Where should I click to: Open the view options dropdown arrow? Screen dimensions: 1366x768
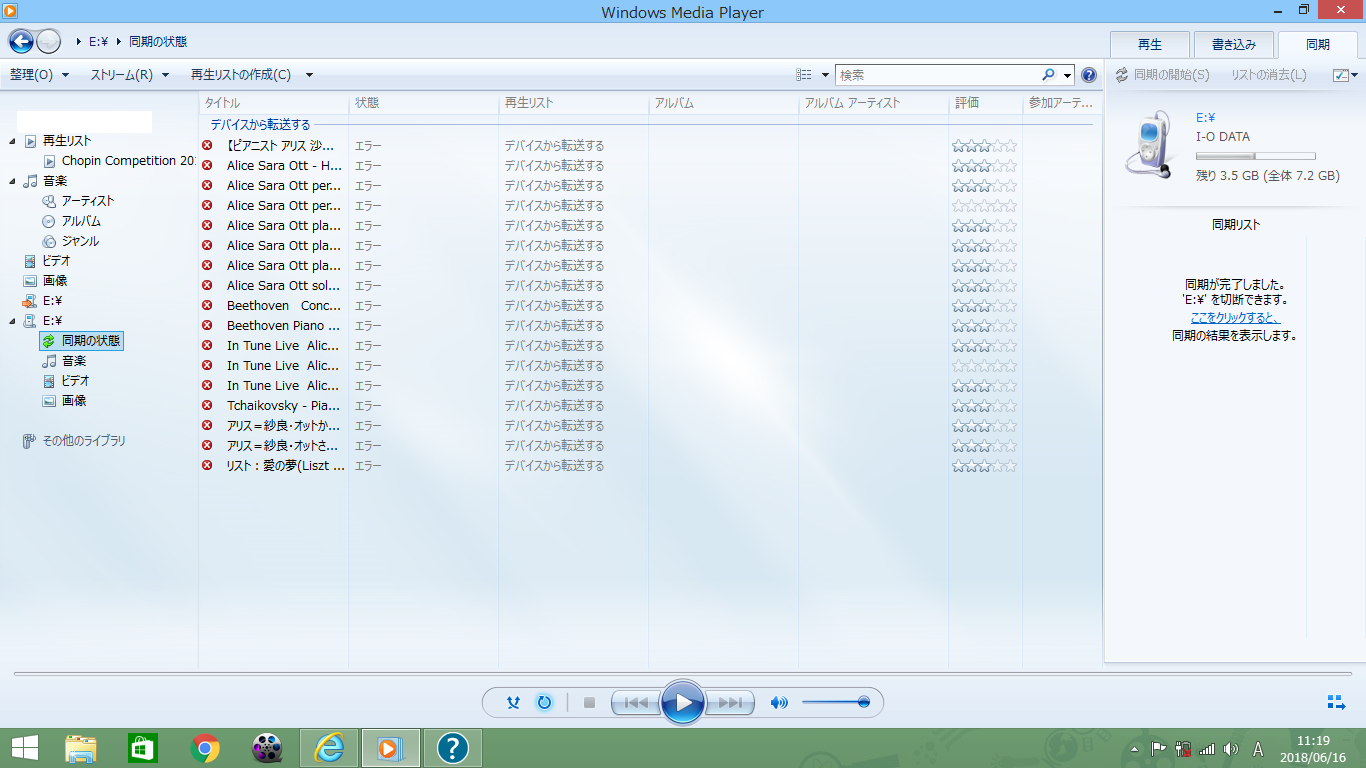coord(825,75)
